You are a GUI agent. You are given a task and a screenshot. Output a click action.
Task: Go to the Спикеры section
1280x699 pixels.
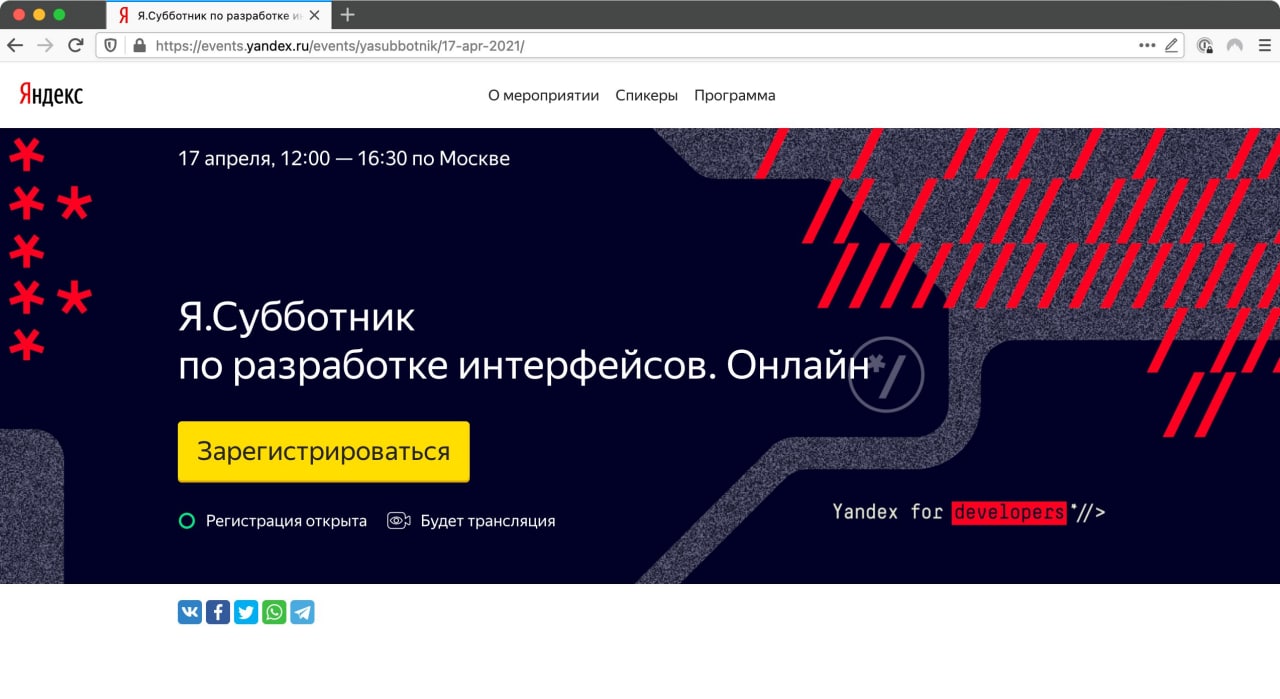tap(647, 96)
